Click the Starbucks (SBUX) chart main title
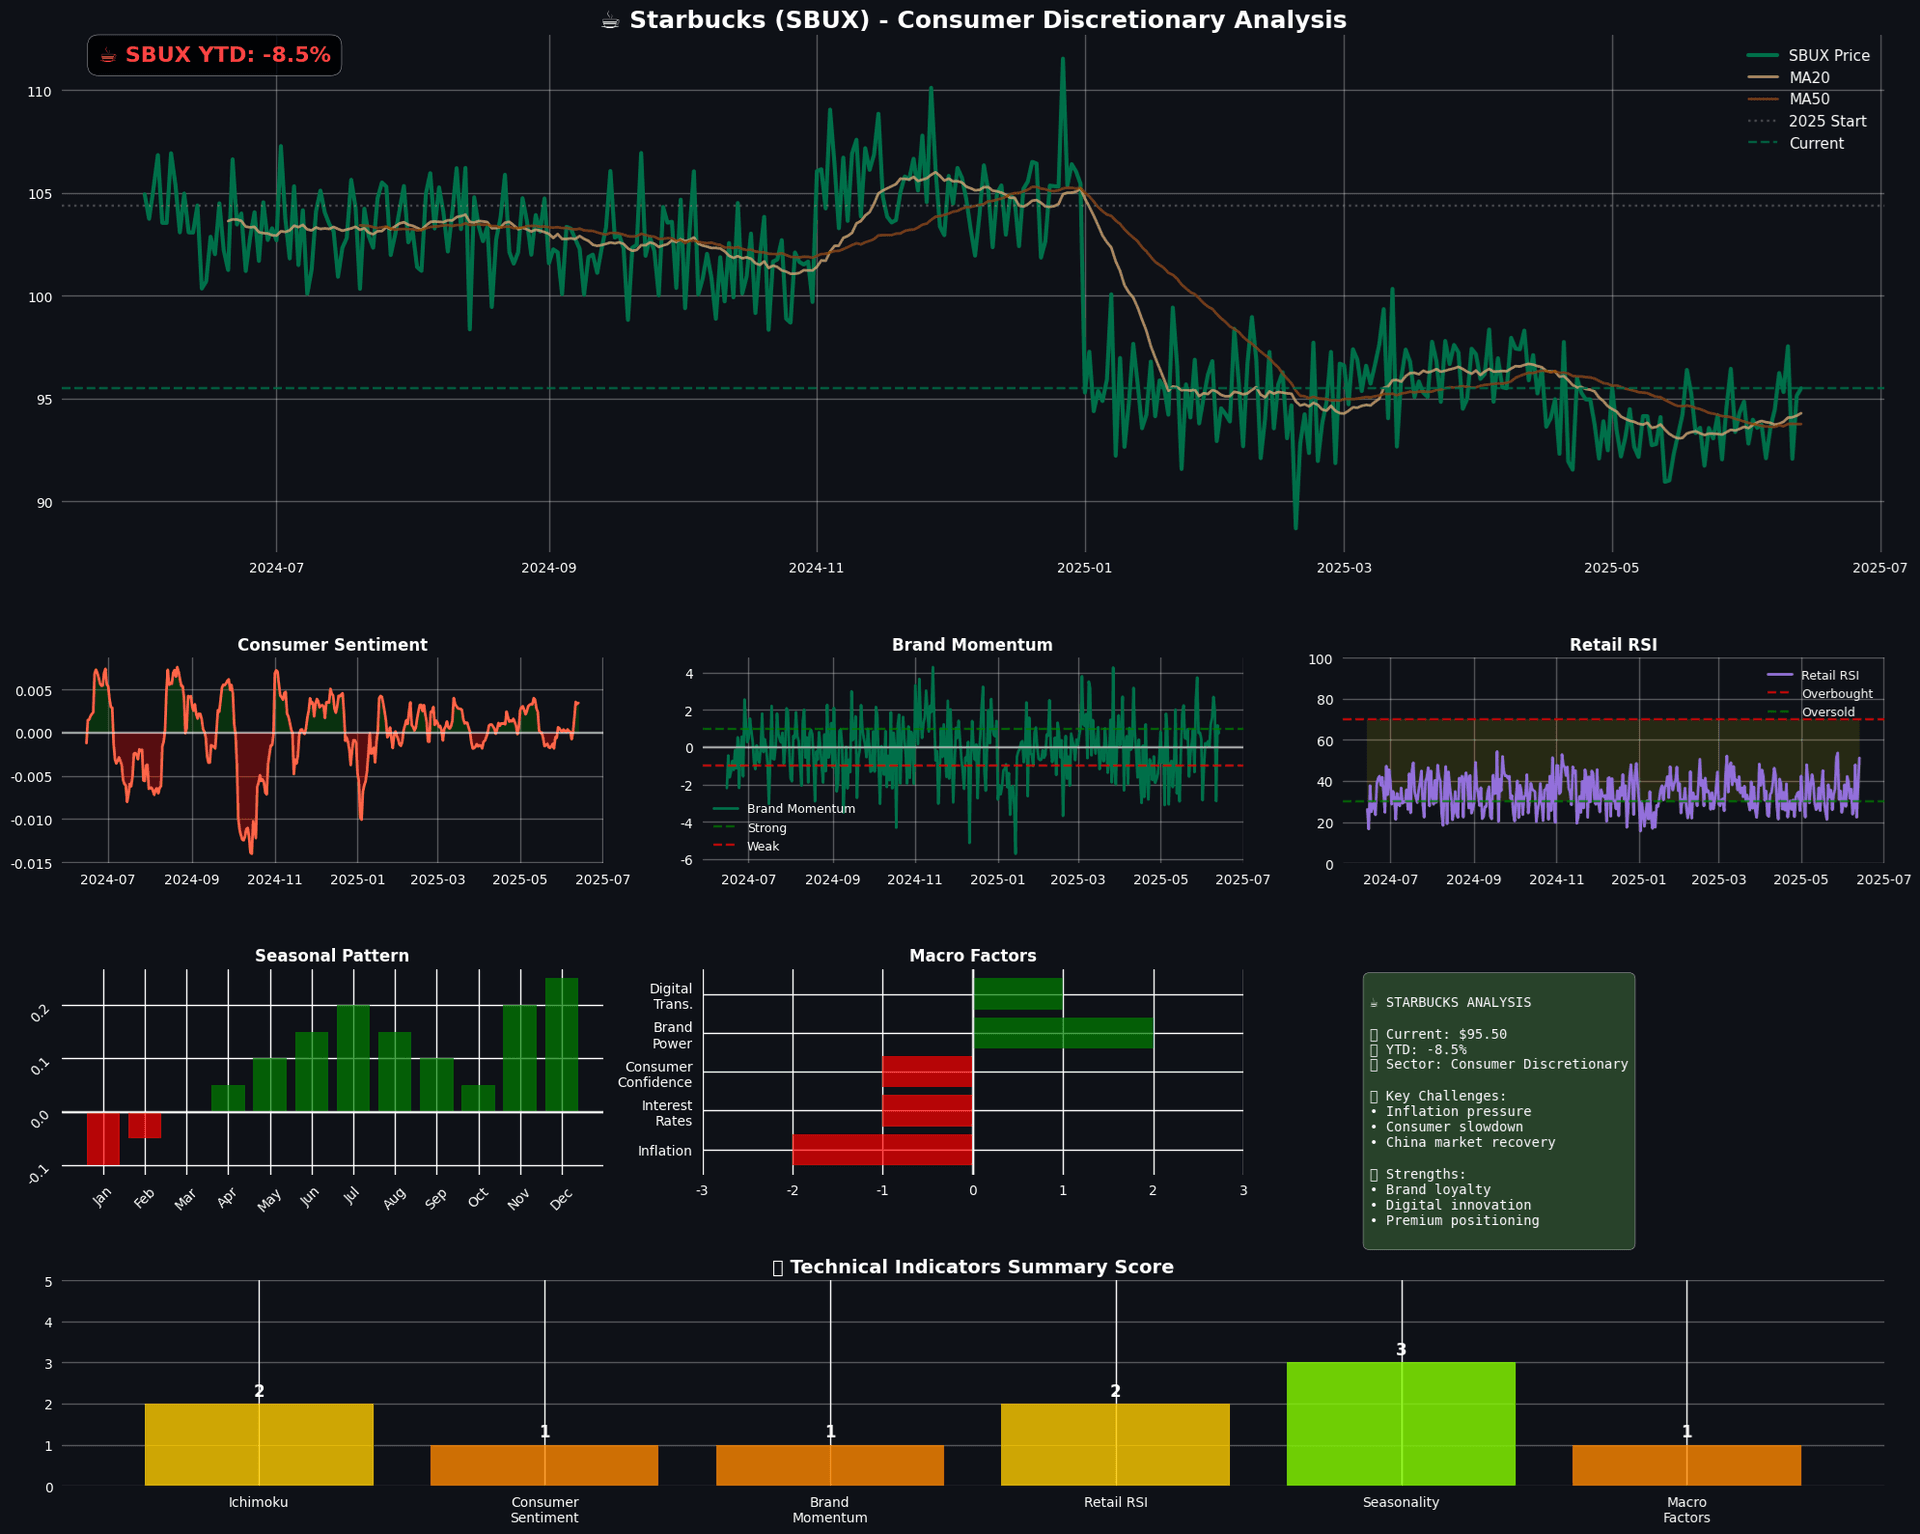The width and height of the screenshot is (1920, 1534). coord(973,20)
